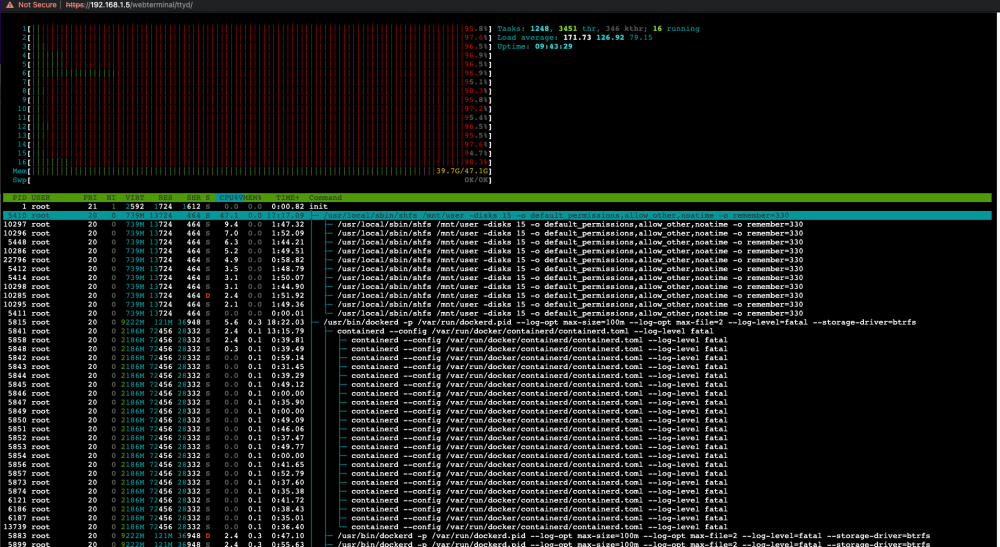Click the CPU 1 usage meter bar
The height and width of the screenshot is (547, 1000).
[x=258, y=29]
